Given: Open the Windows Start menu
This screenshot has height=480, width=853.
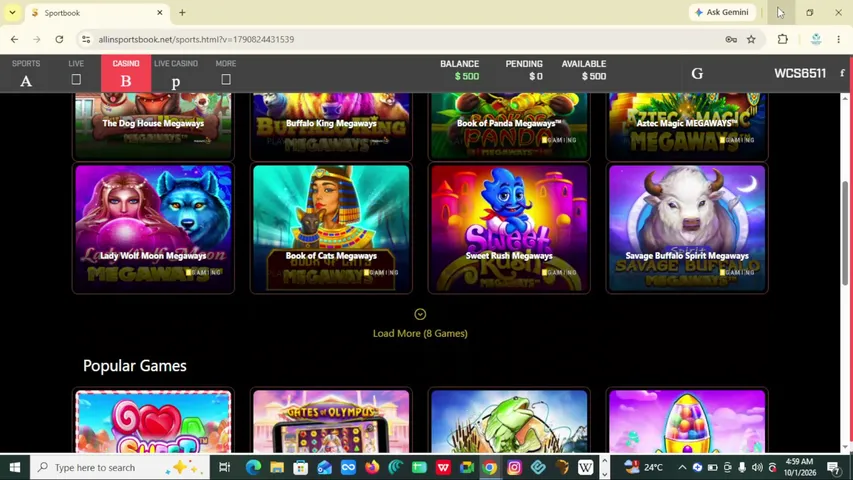Looking at the screenshot, I should pyautogui.click(x=15, y=467).
